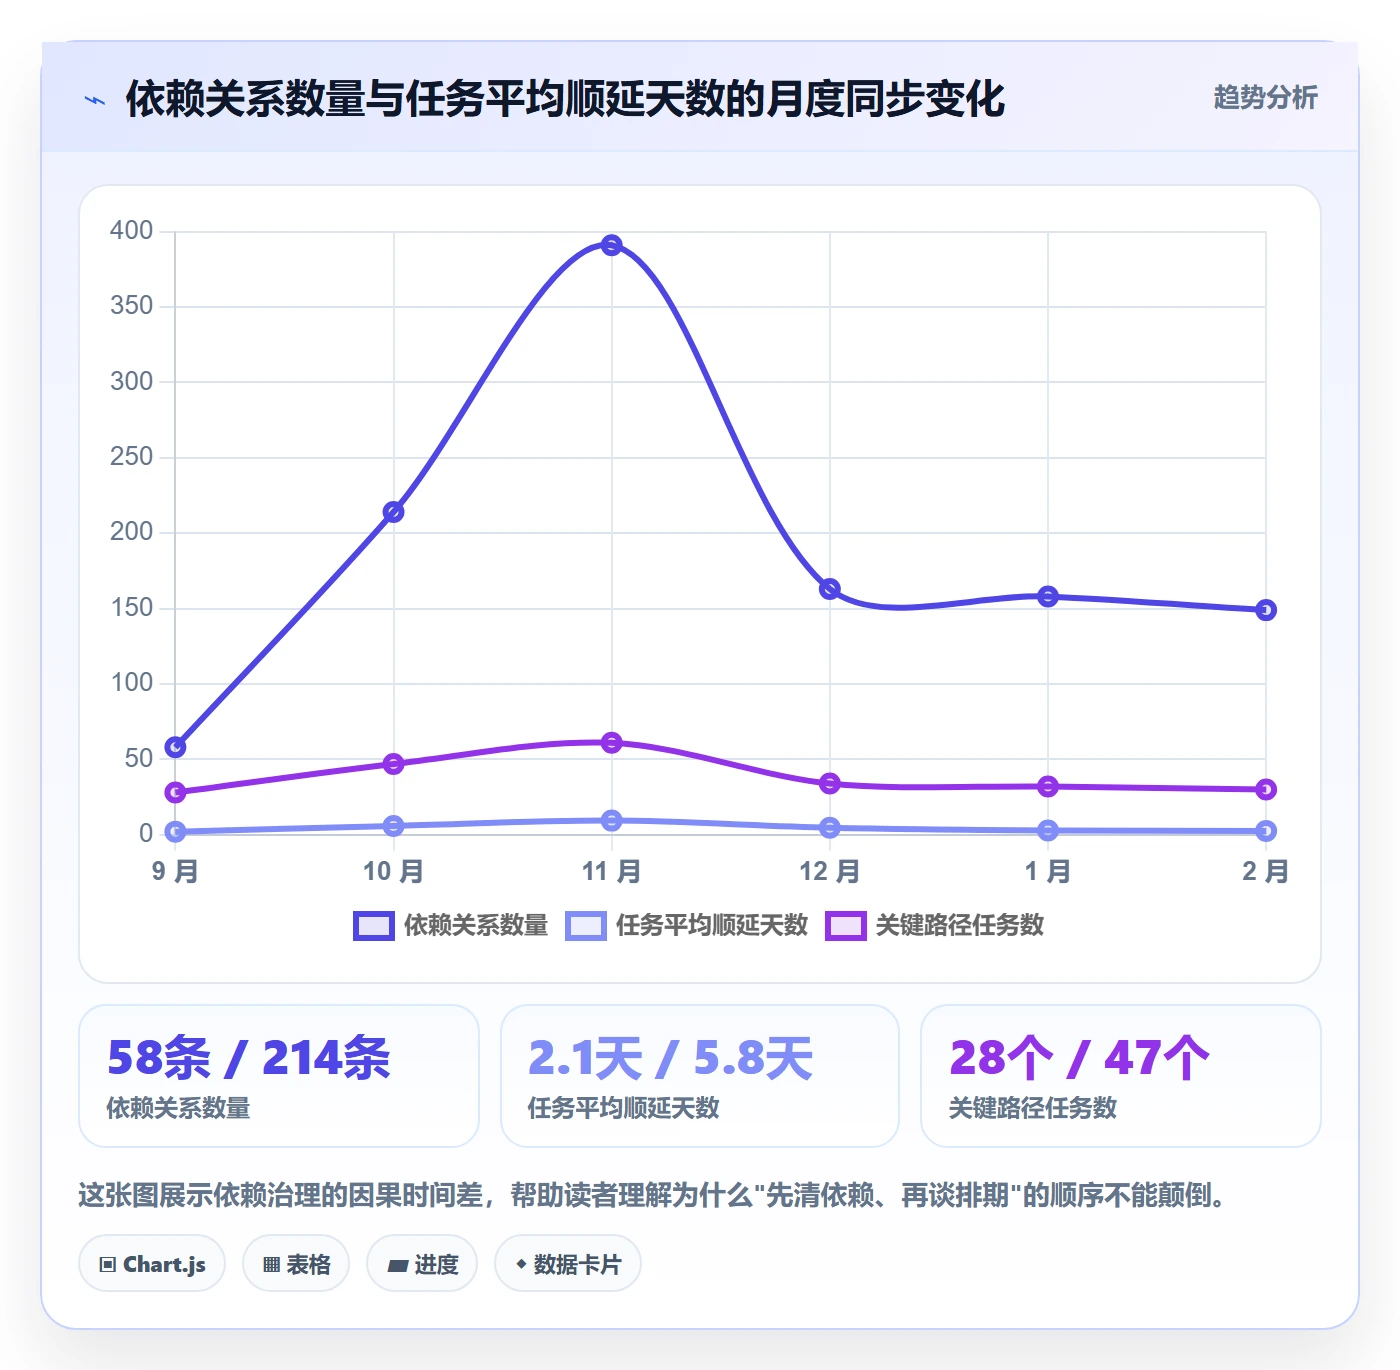This screenshot has height=1370, width=1400.
Task: Click the 数据卡片 tag chip
Action: point(568,1264)
